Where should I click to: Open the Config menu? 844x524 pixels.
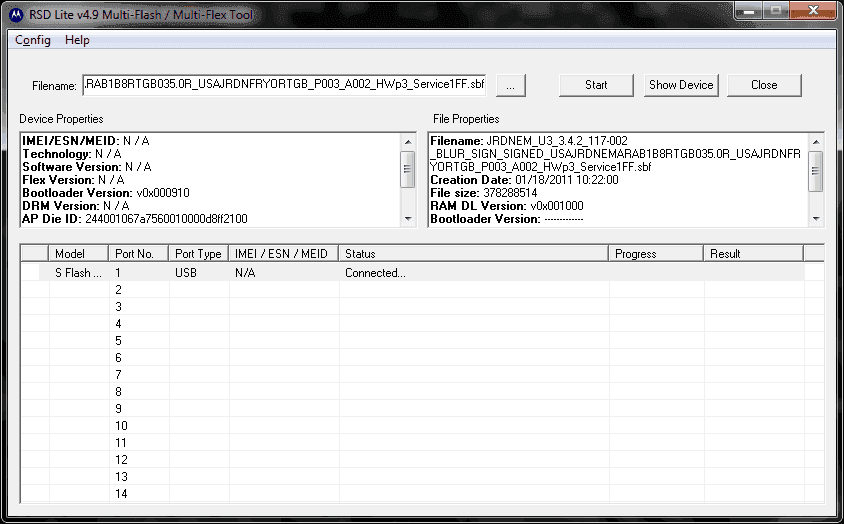33,40
